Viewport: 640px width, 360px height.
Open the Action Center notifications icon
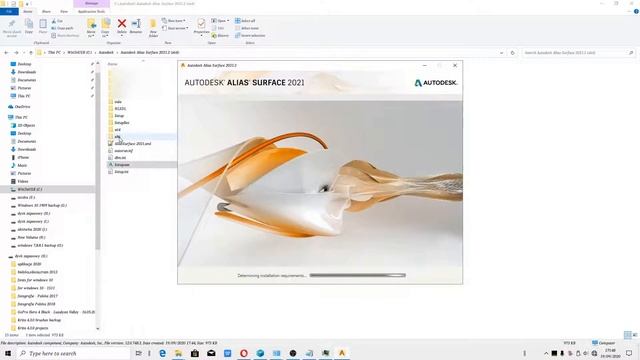629,353
